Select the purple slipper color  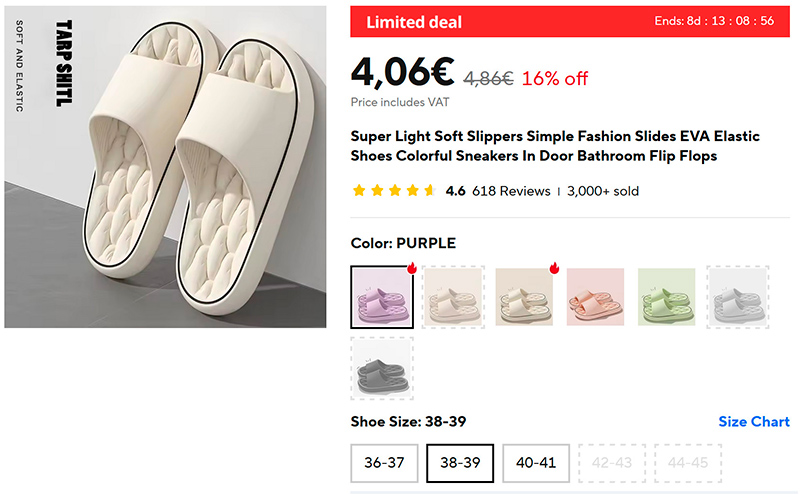tap(381, 297)
